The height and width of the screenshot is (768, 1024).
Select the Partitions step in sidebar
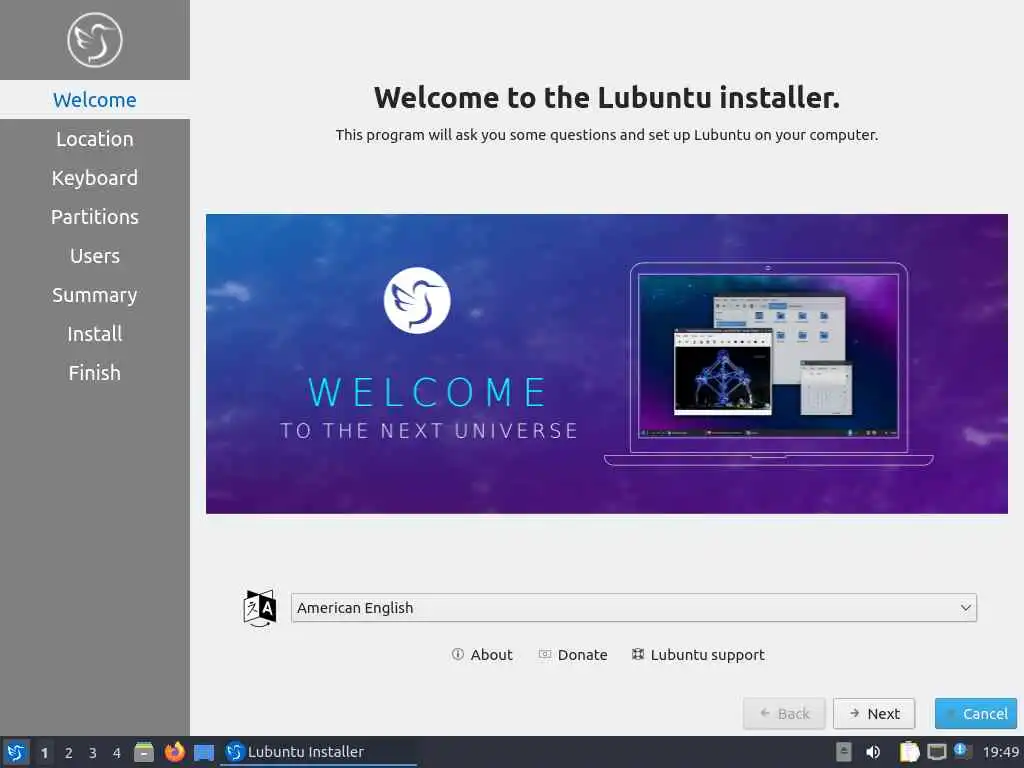tap(95, 217)
